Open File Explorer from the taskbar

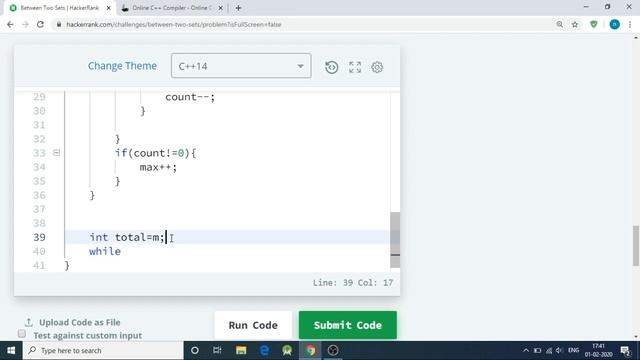[241, 351]
